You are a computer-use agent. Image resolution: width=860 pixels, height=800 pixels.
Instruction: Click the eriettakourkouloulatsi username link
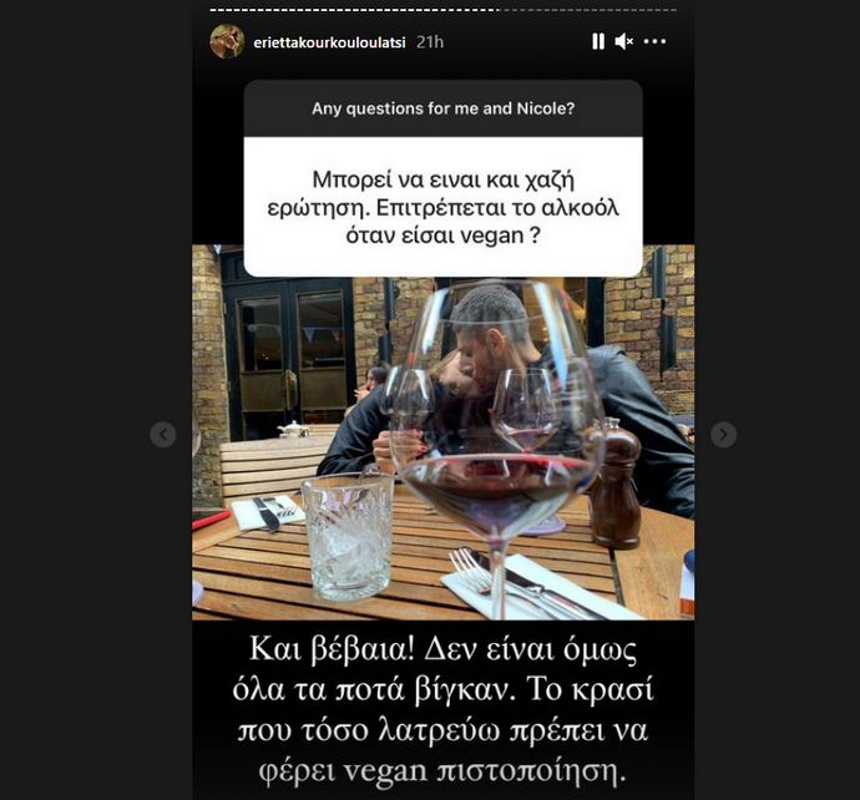point(329,43)
